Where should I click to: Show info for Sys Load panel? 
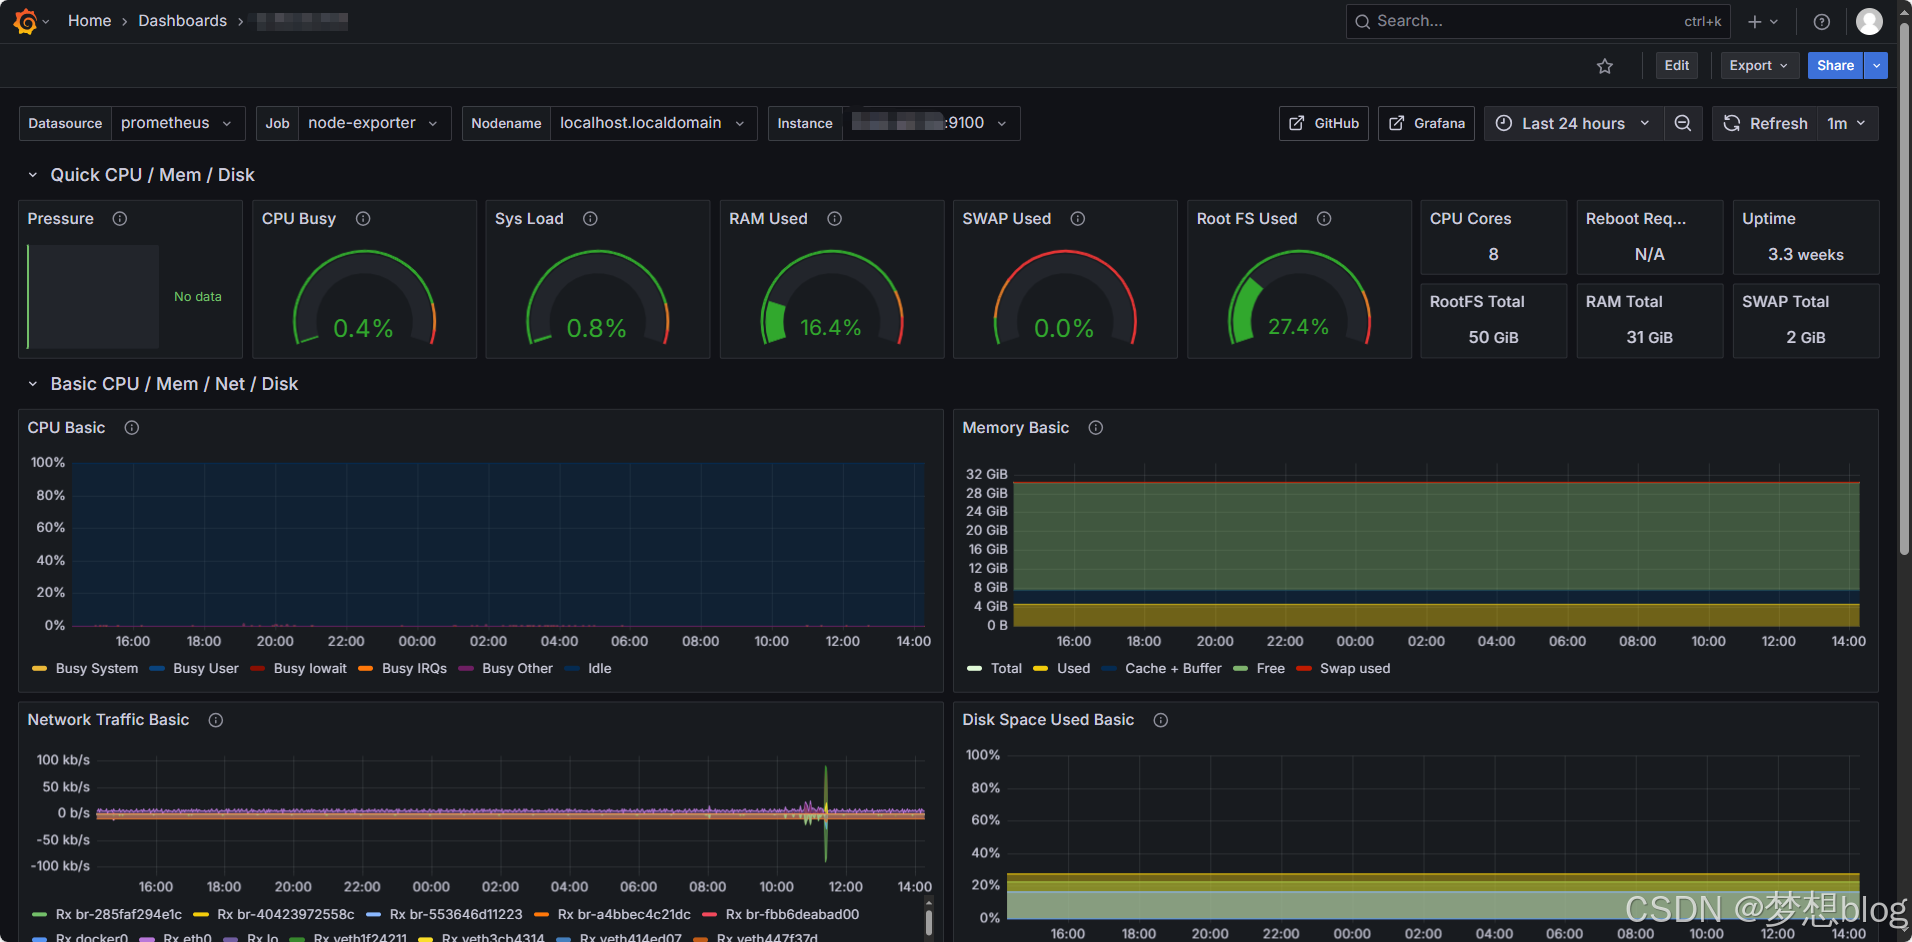click(590, 218)
